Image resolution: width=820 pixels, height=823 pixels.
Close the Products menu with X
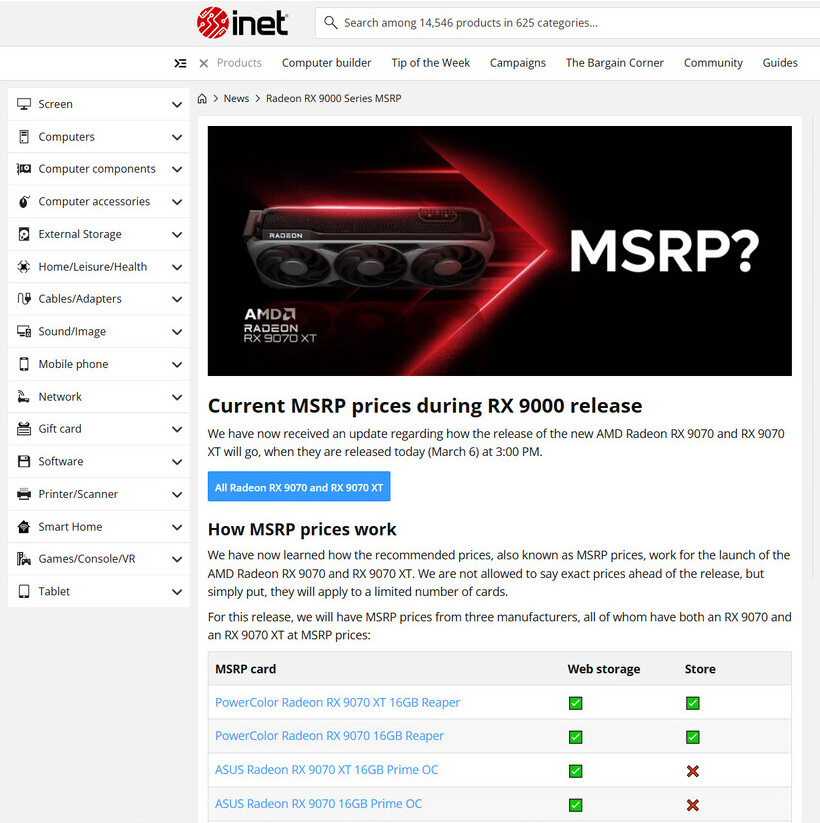[x=204, y=63]
